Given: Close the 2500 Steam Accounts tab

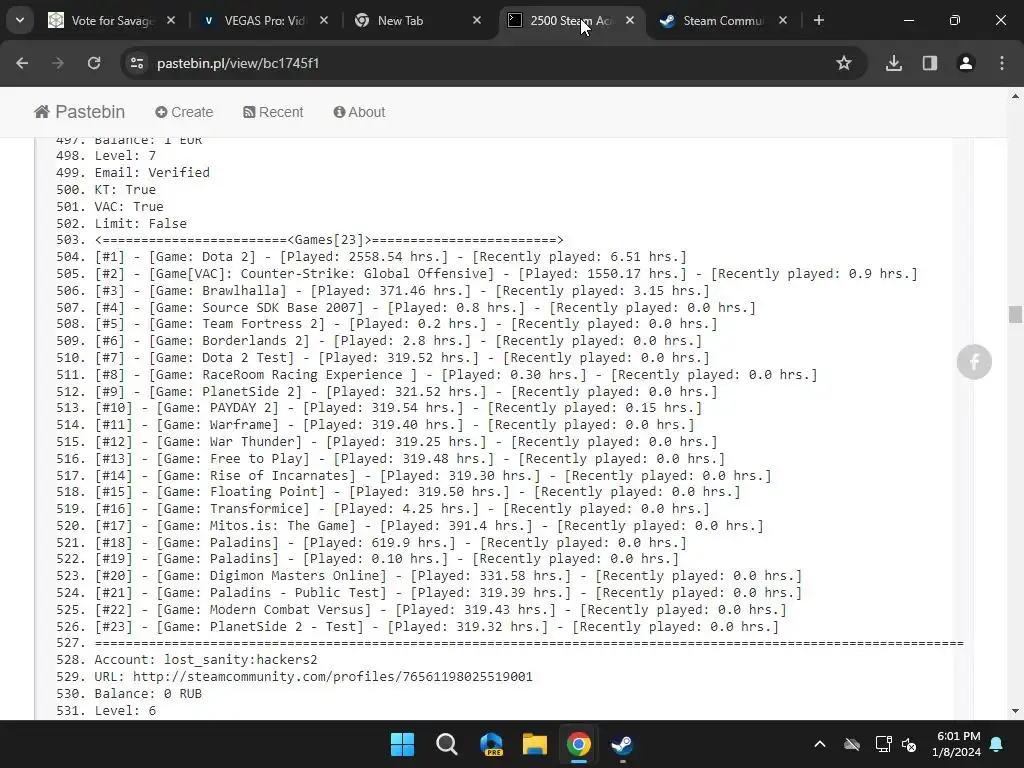Looking at the screenshot, I should click(630, 20).
